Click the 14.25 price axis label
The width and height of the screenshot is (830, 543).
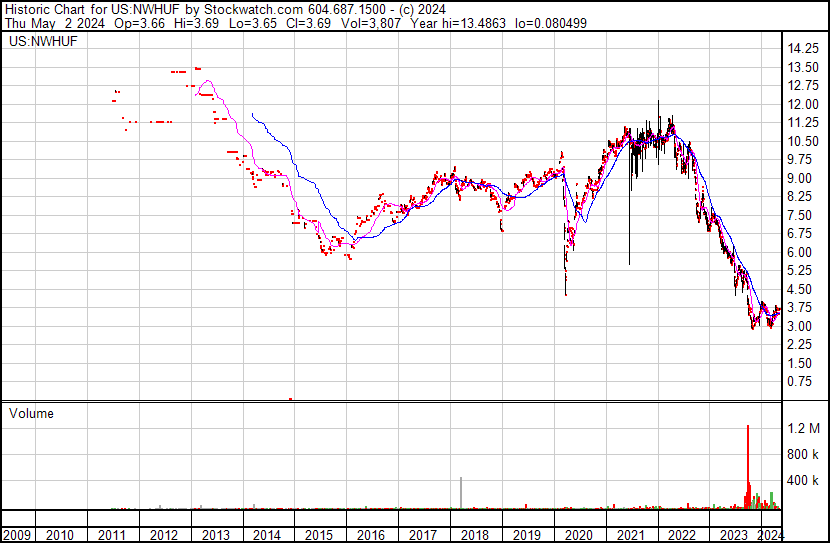[803, 49]
